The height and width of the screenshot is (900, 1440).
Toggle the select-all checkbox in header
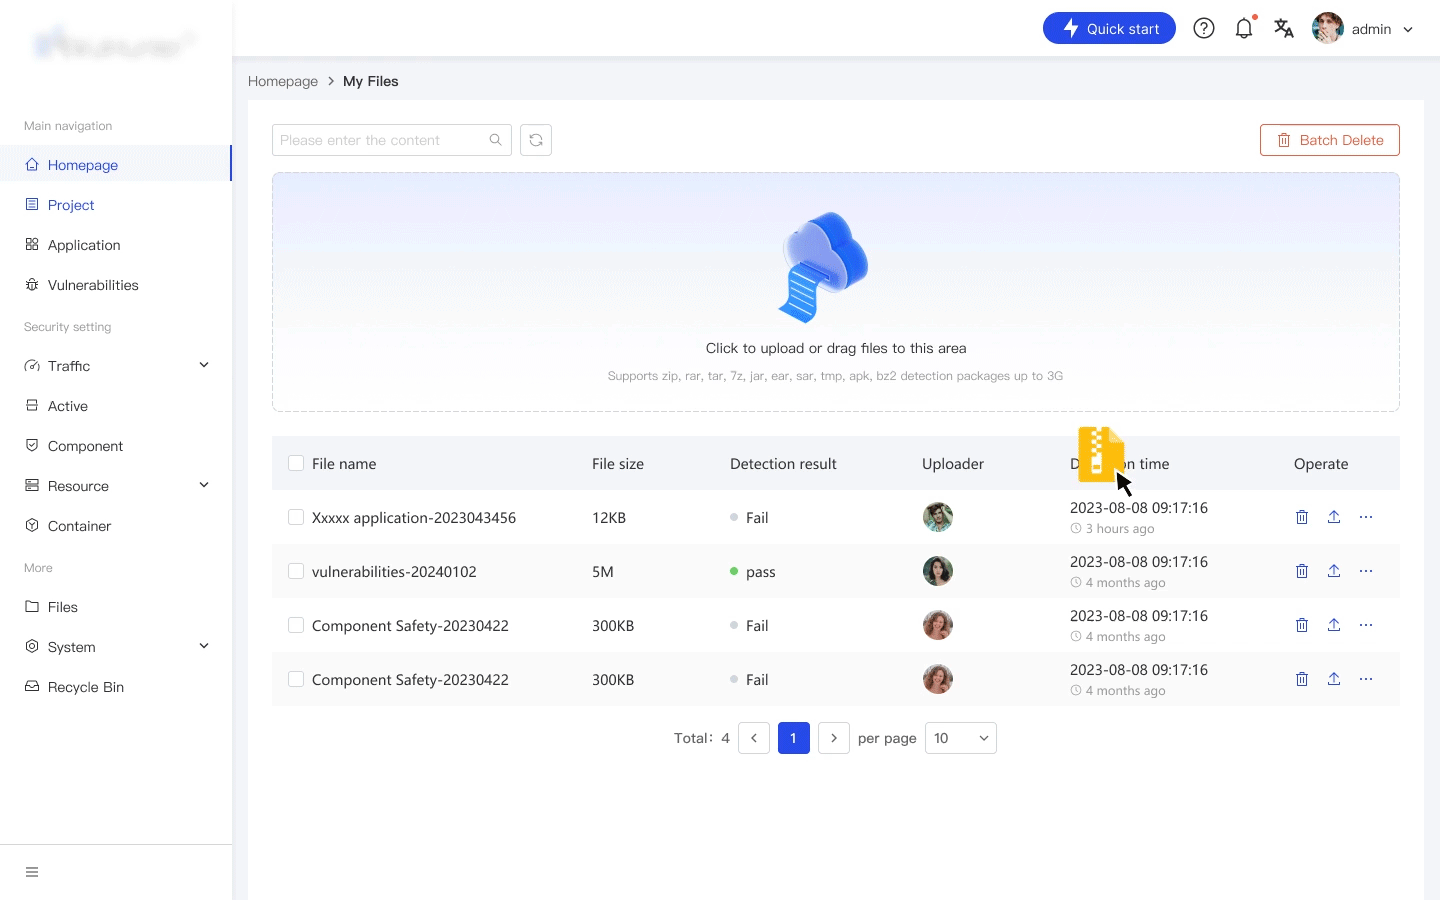pos(296,463)
